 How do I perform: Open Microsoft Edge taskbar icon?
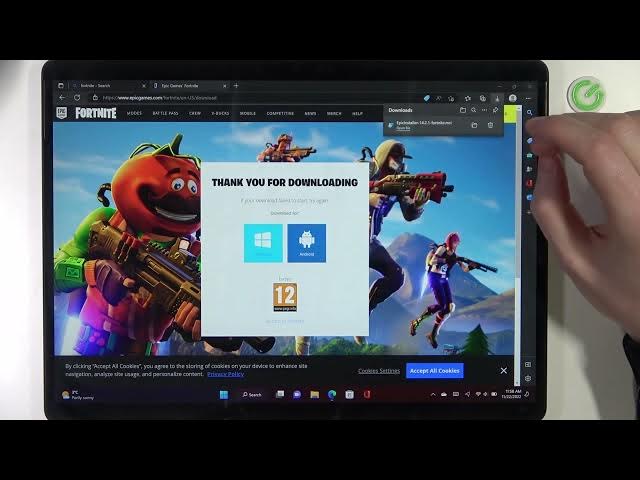(332, 394)
